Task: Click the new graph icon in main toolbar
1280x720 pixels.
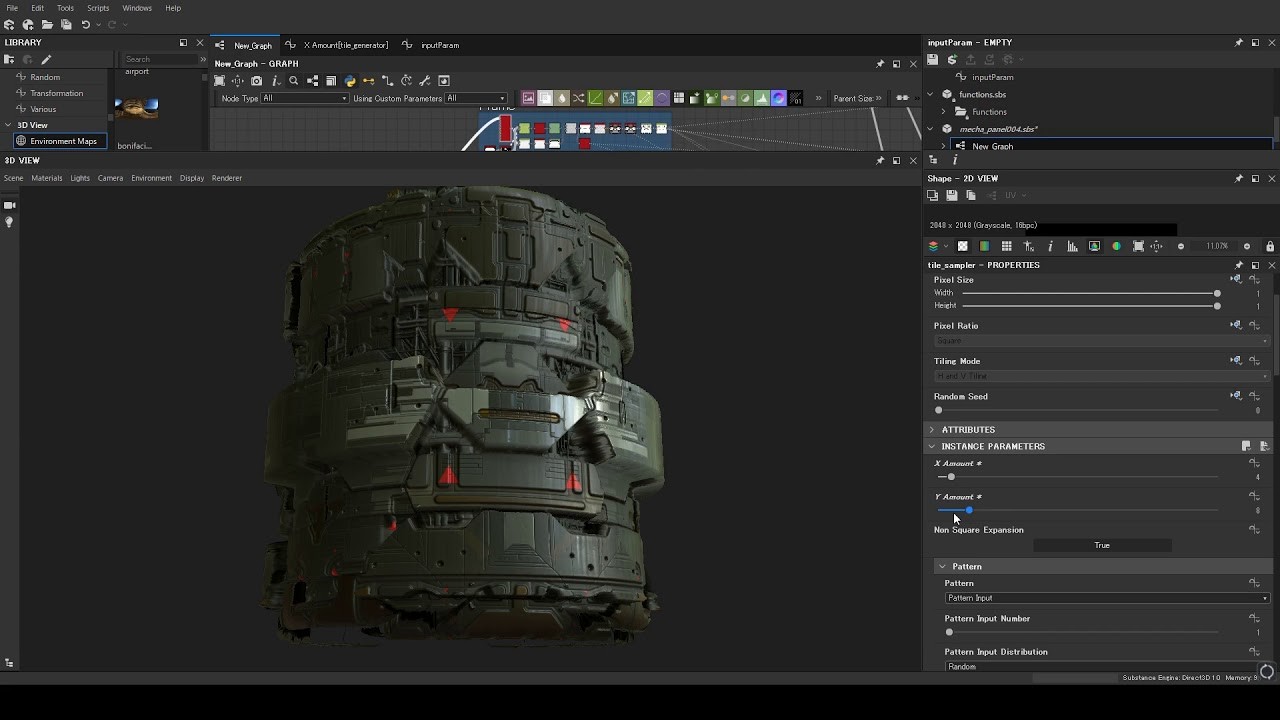Action: (x=28, y=24)
